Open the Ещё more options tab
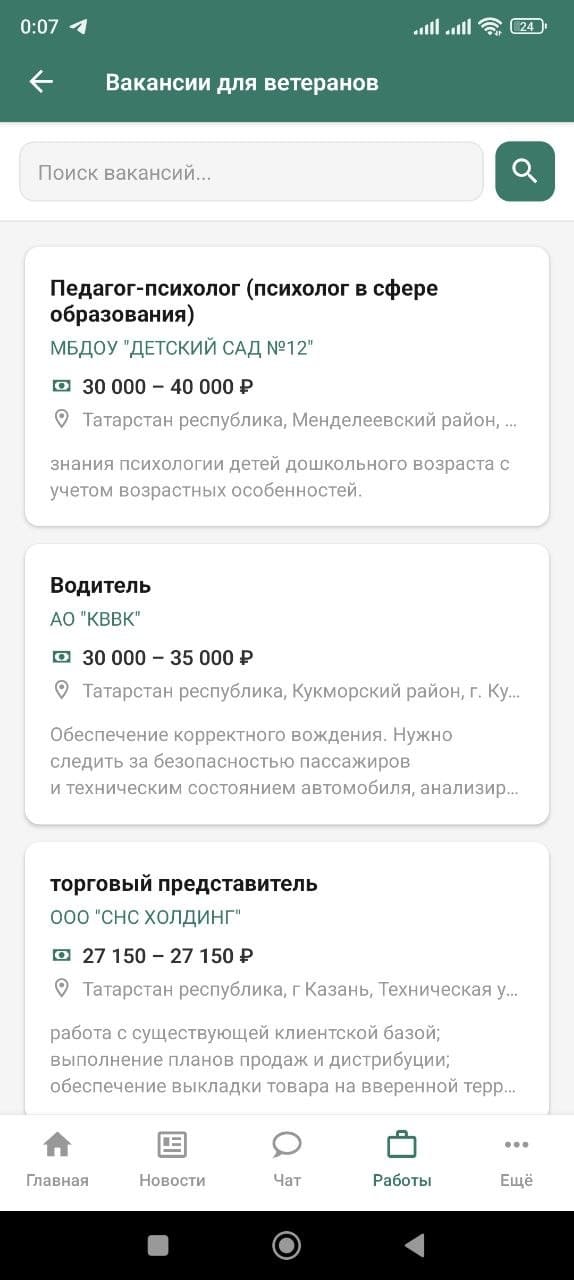This screenshot has width=574, height=1280. tap(516, 1160)
